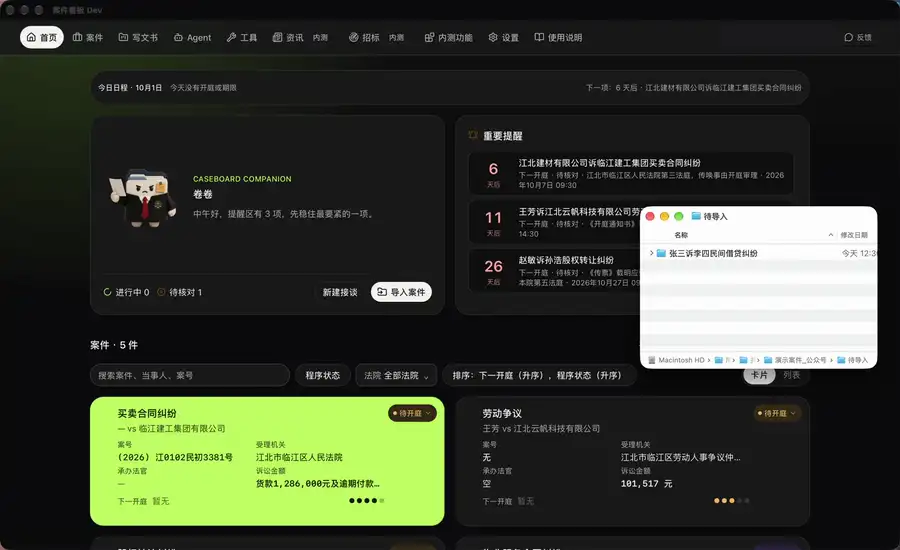
Task: Close the 待导入 Finder window
Action: pos(650,216)
